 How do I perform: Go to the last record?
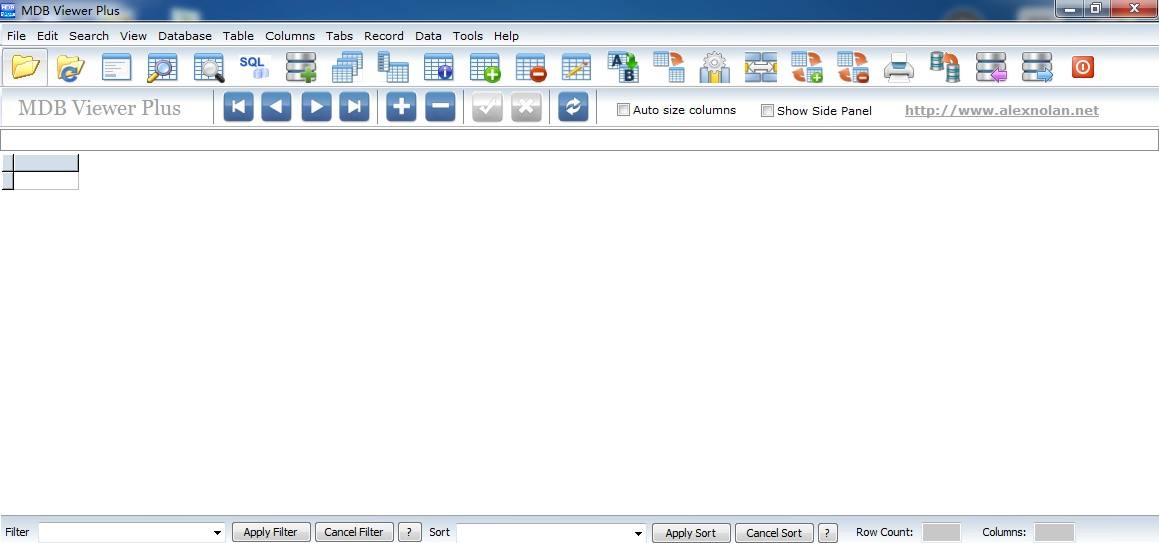tap(354, 107)
